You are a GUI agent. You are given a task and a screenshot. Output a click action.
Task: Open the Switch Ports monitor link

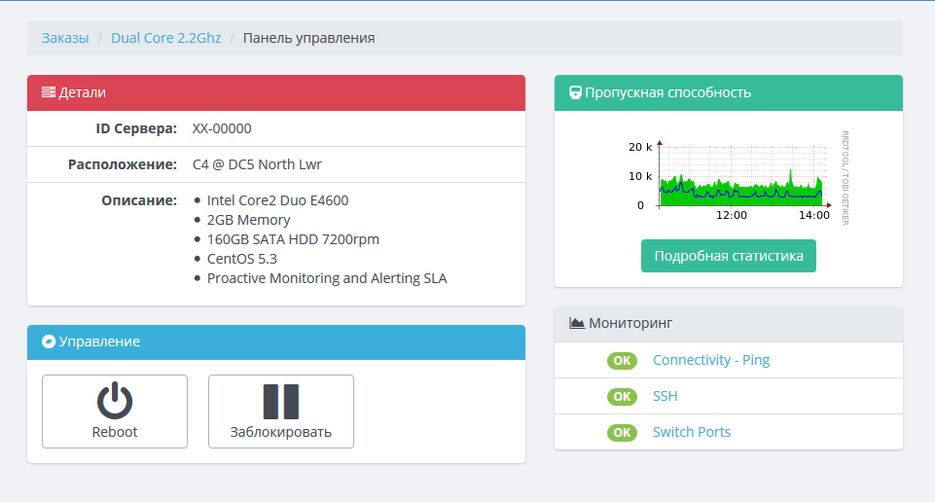pyautogui.click(x=692, y=432)
